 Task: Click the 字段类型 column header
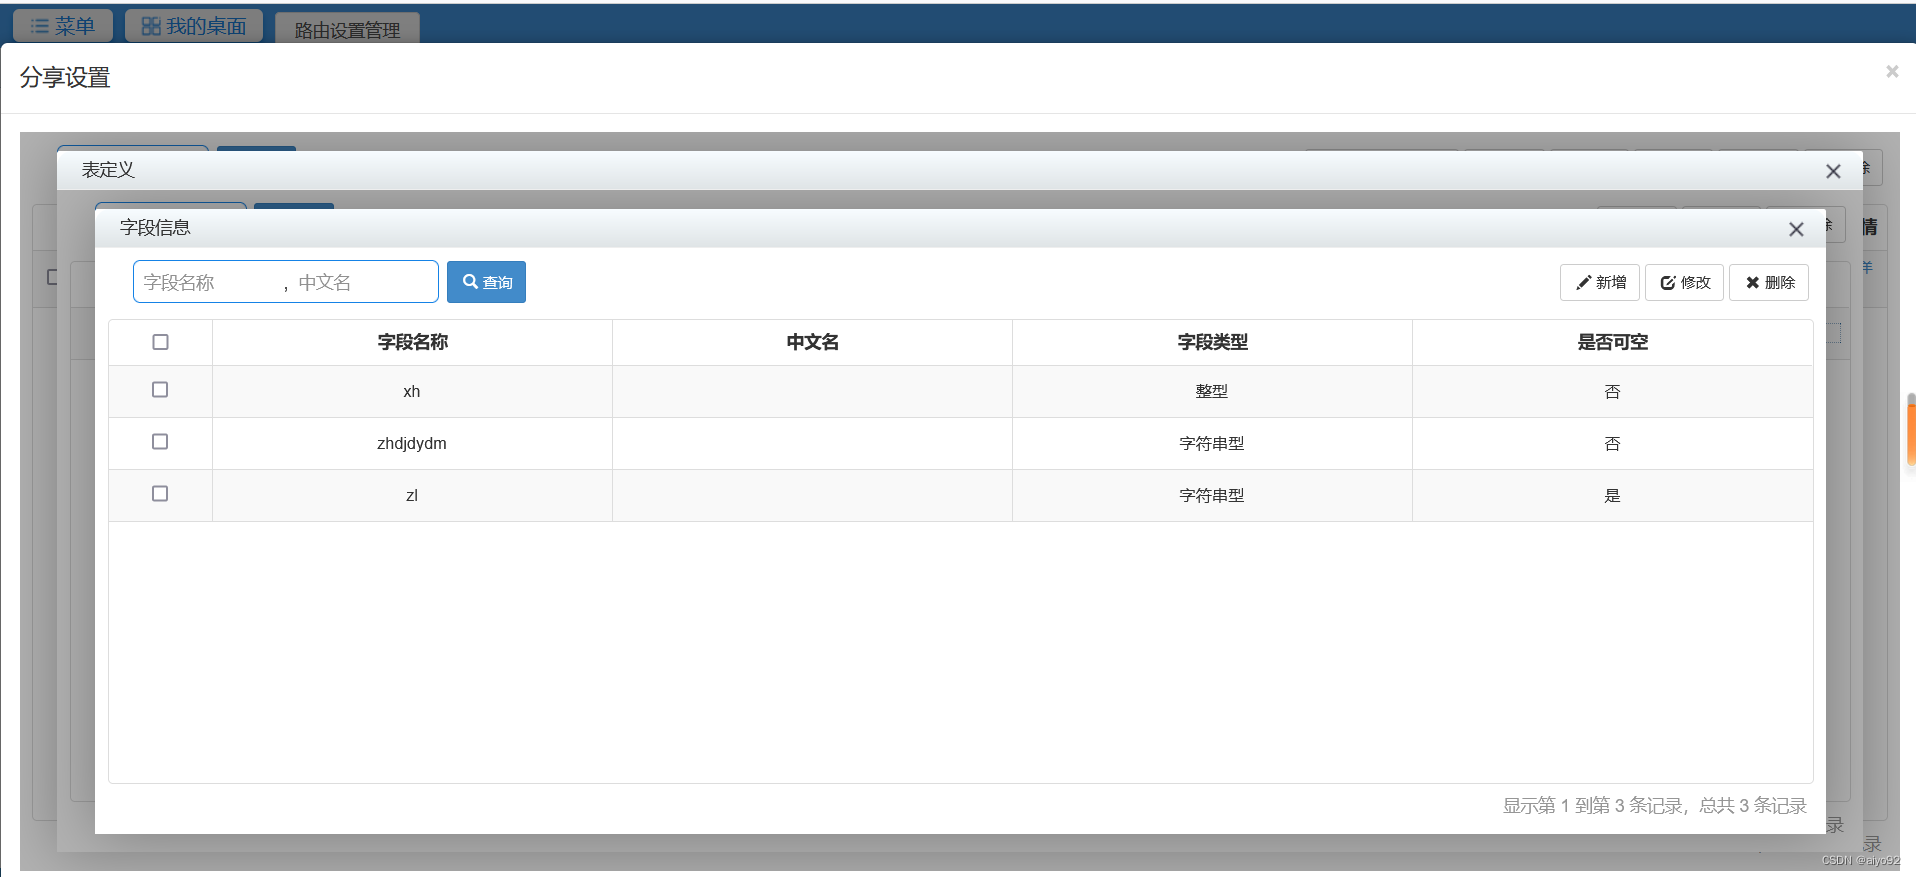tap(1212, 342)
